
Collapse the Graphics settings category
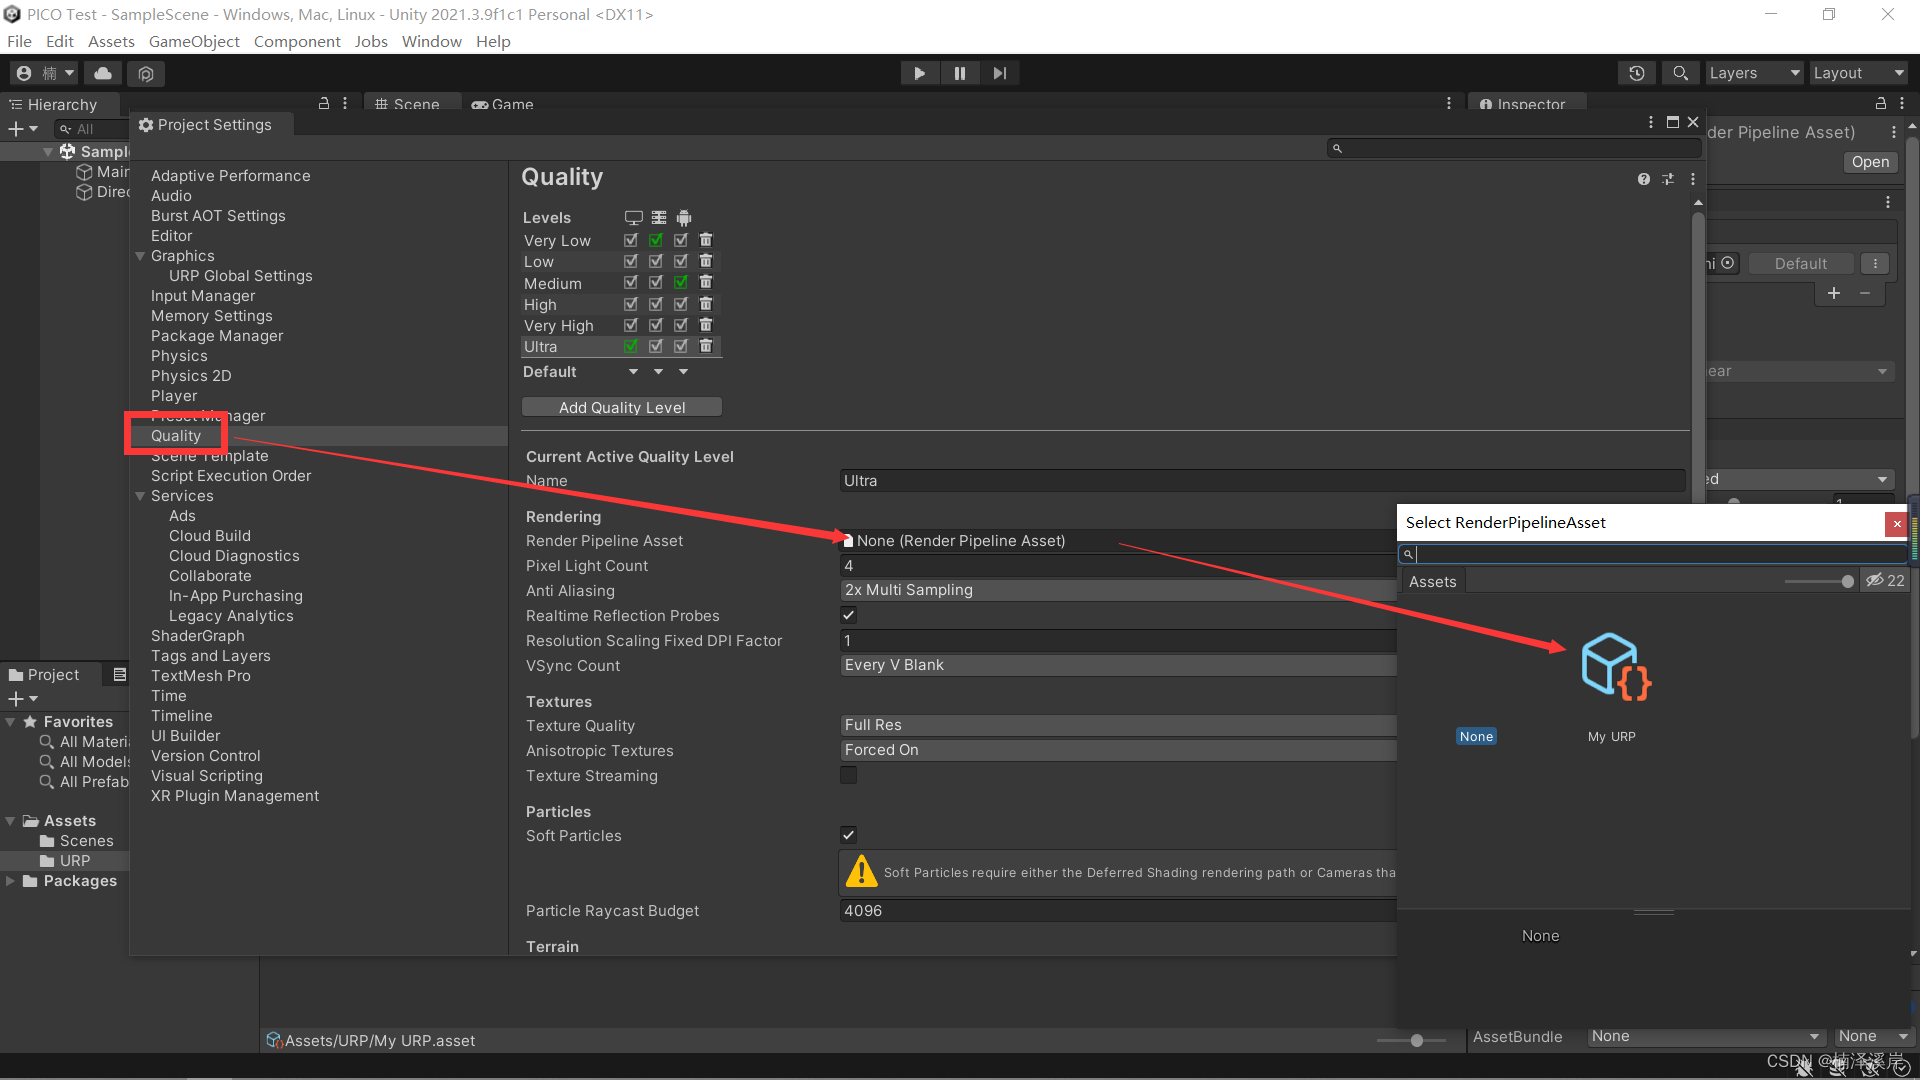pos(140,256)
